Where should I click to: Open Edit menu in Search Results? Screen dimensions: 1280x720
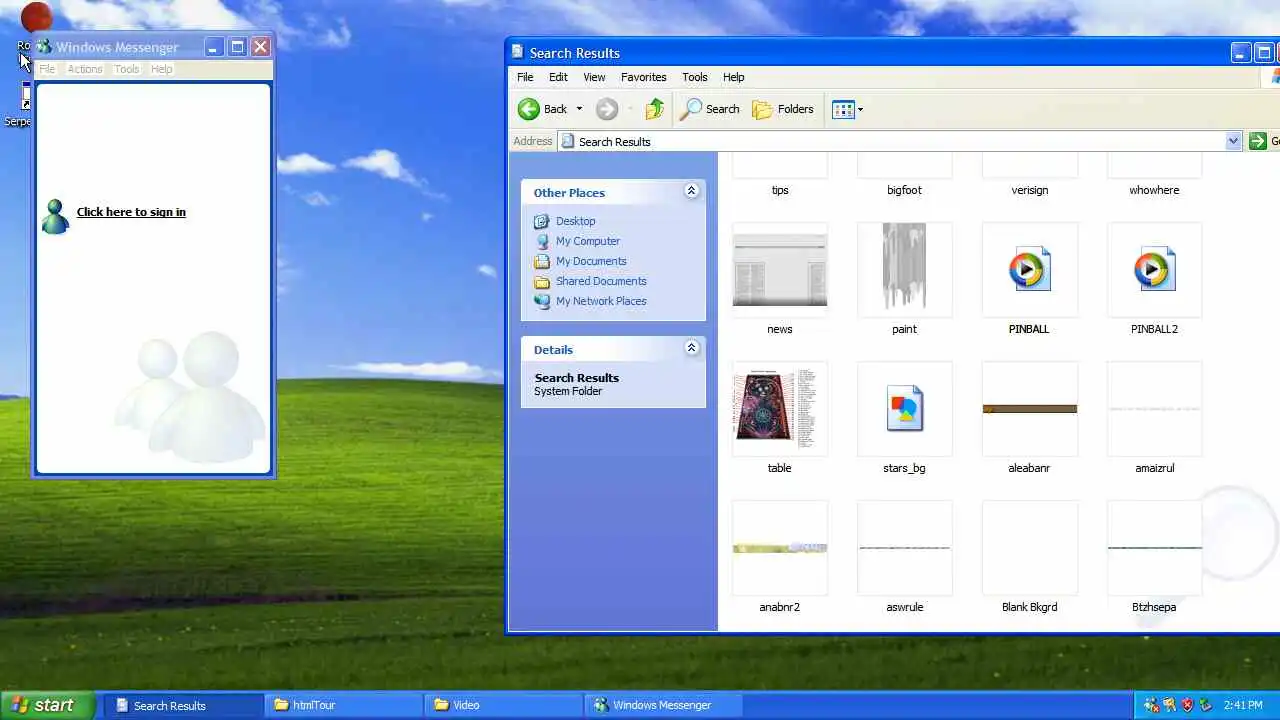click(x=558, y=77)
